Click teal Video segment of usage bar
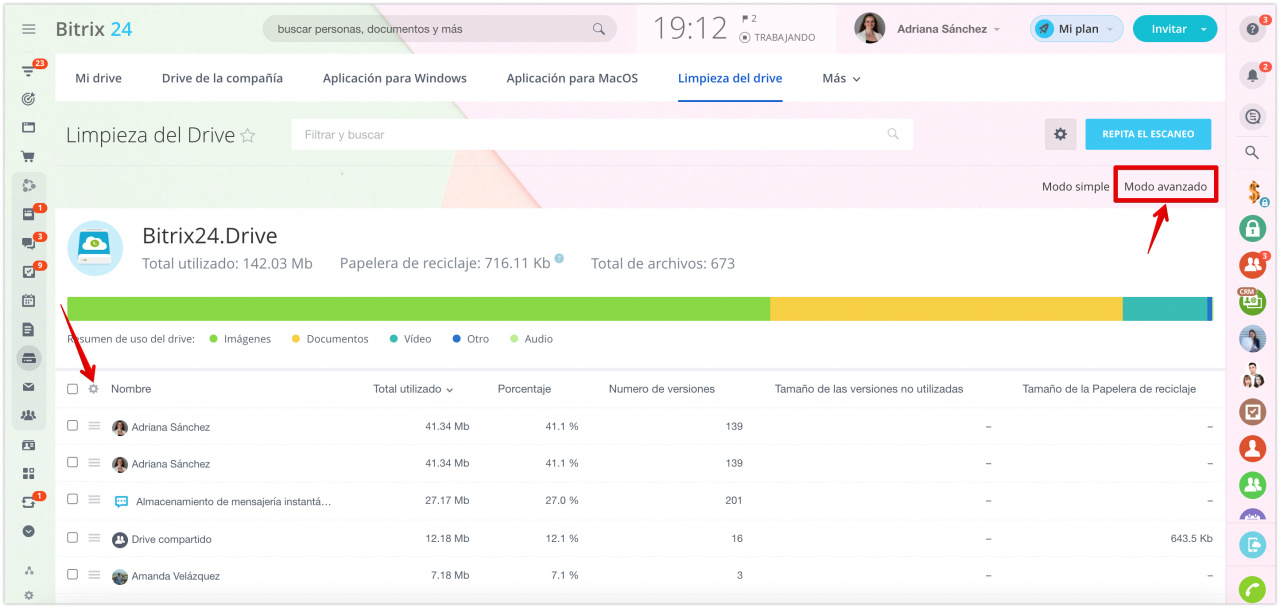Screen dimensions: 1280x608 [x=1165, y=309]
